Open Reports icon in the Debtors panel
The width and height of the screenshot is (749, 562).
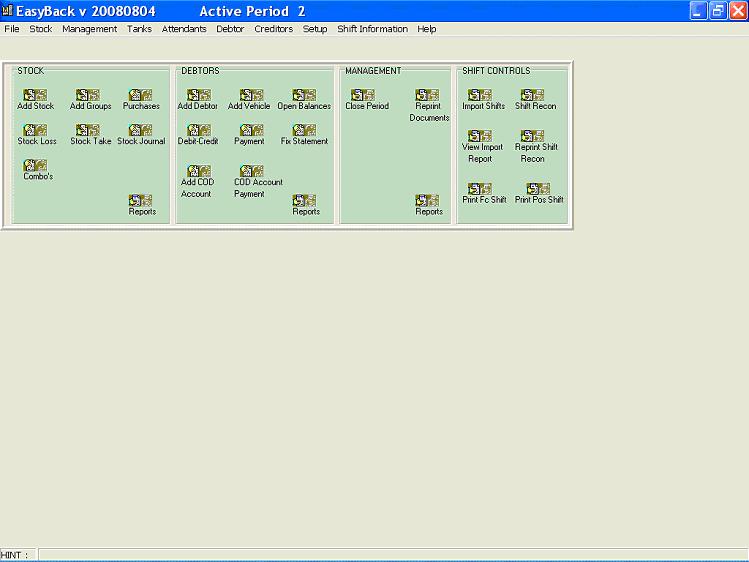[x=304, y=201]
